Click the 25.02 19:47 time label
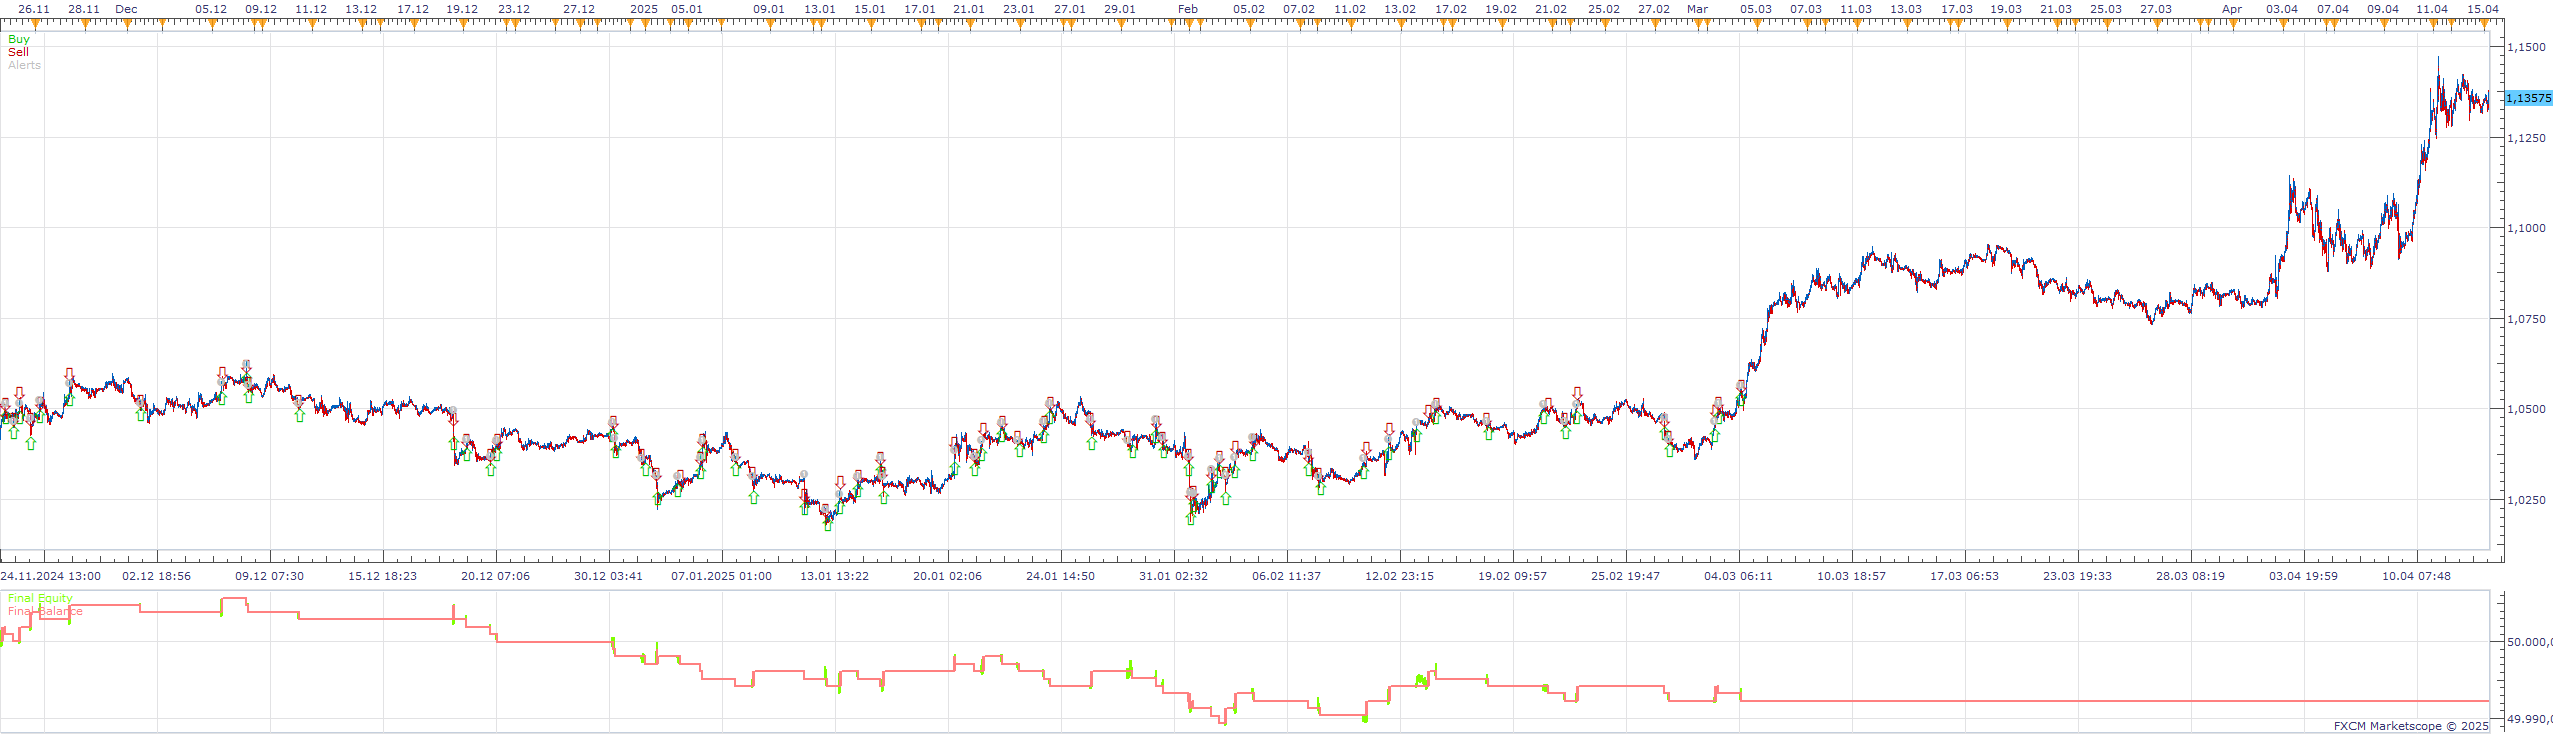The height and width of the screenshot is (734, 2555). [1625, 576]
